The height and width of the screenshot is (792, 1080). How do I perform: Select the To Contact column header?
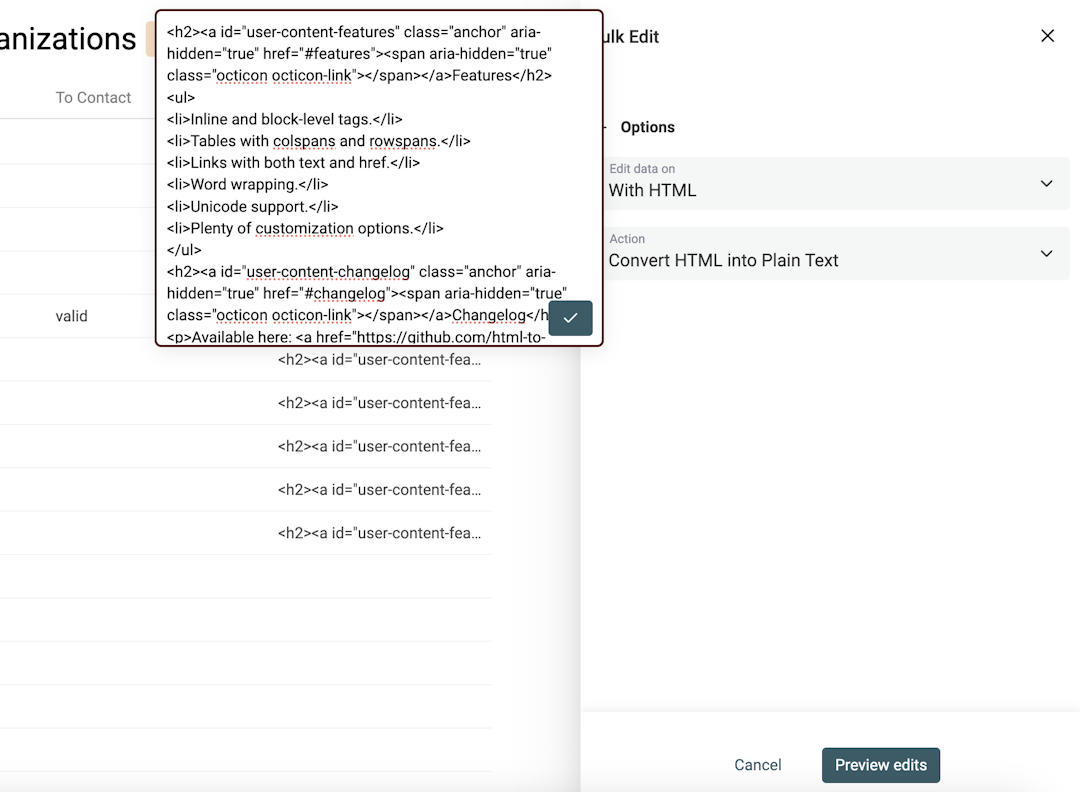94,97
